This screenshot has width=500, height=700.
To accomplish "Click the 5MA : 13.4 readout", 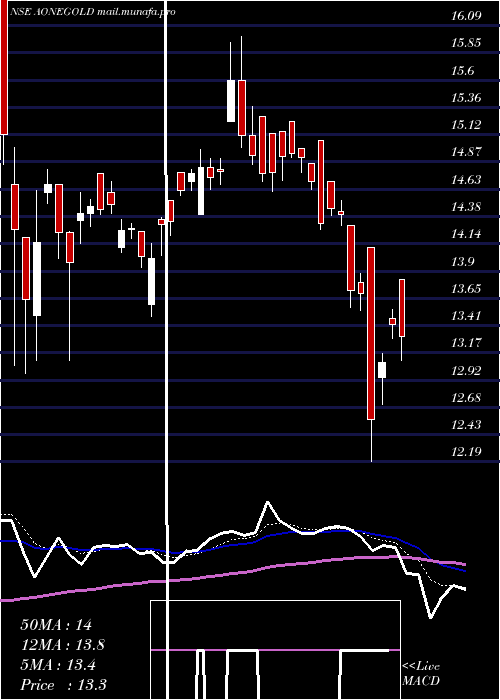I will click(x=58, y=665).
